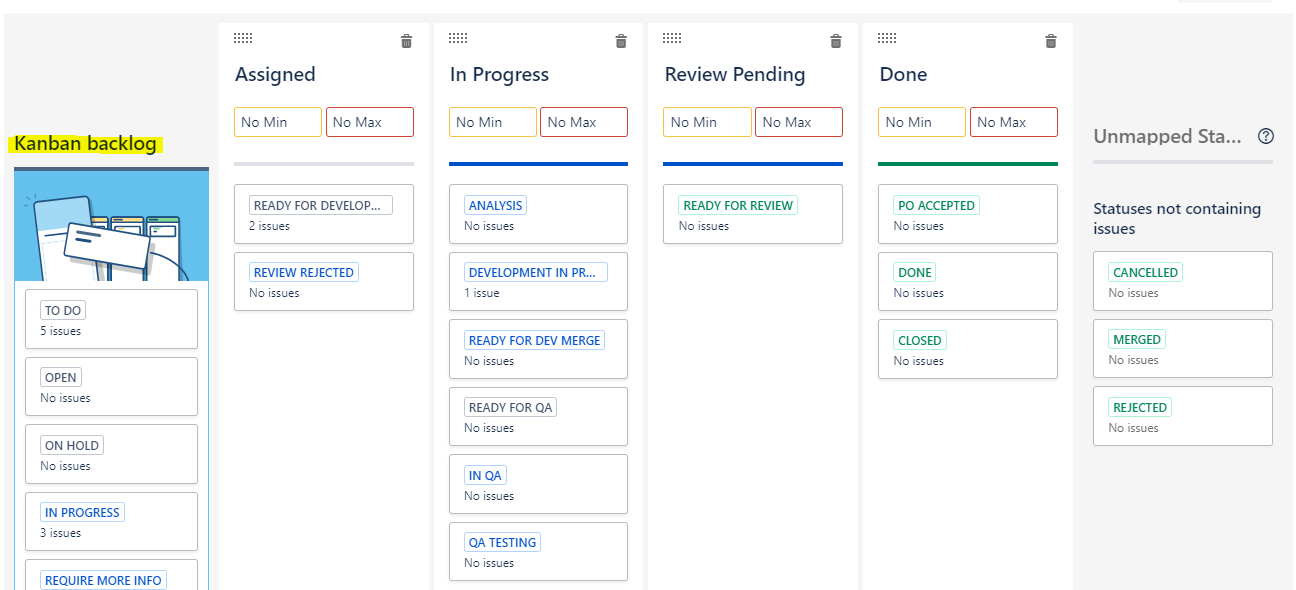Select the REQUIRE MORE INFO status card
Image resolution: width=1296 pixels, height=590 pixels.
111,575
